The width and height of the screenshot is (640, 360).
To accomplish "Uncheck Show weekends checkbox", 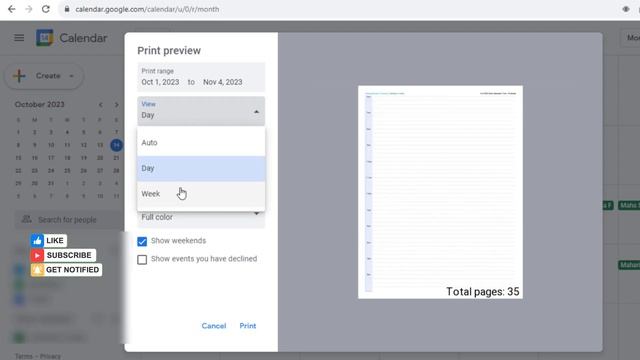I will pyautogui.click(x=142, y=241).
